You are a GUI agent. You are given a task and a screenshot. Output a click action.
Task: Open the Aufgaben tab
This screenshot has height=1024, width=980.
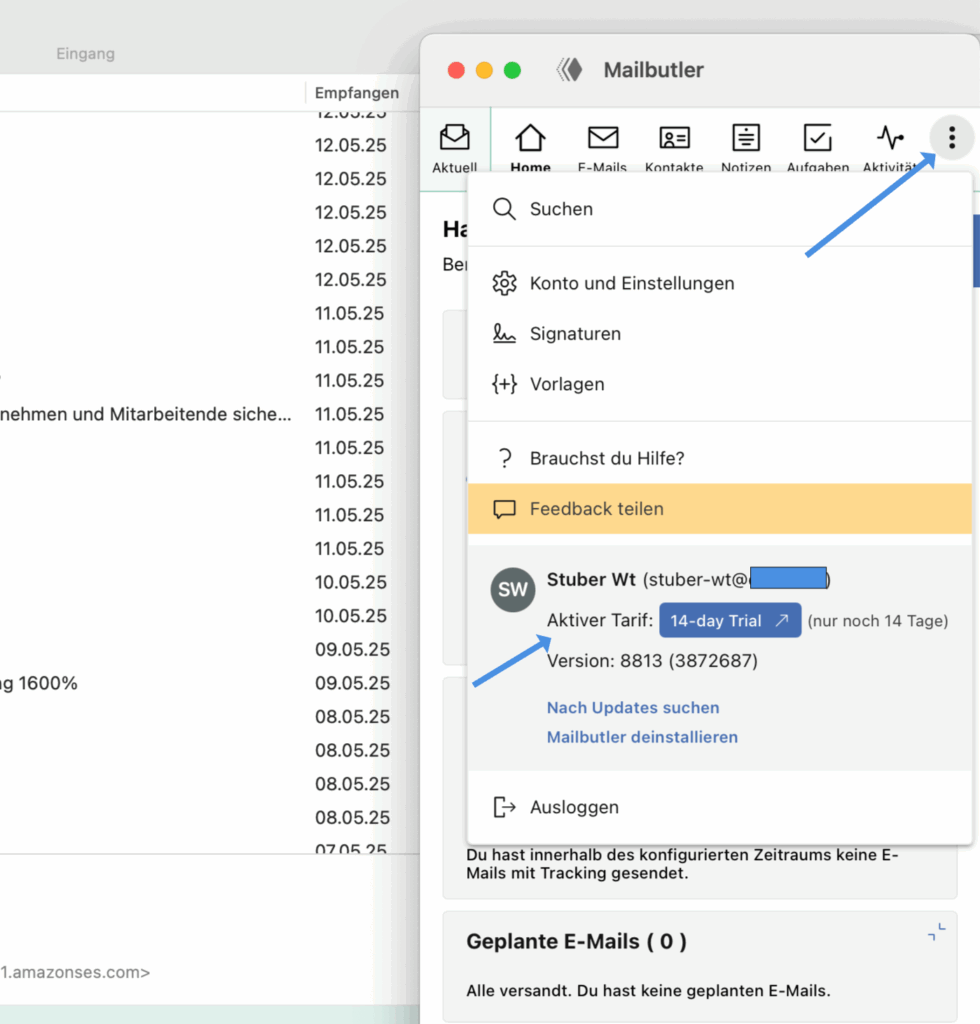(817, 148)
